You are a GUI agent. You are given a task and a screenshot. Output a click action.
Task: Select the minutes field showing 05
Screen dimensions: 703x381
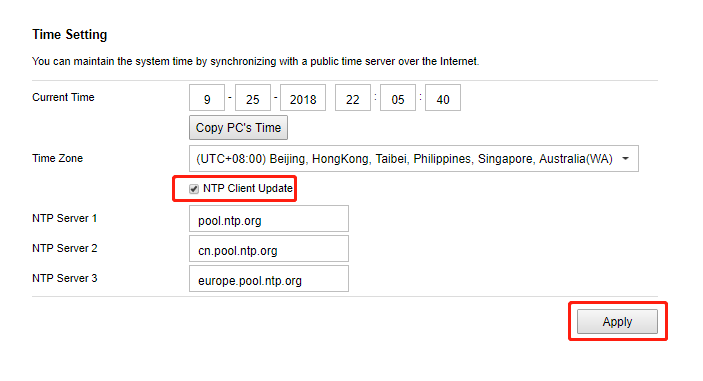click(398, 98)
